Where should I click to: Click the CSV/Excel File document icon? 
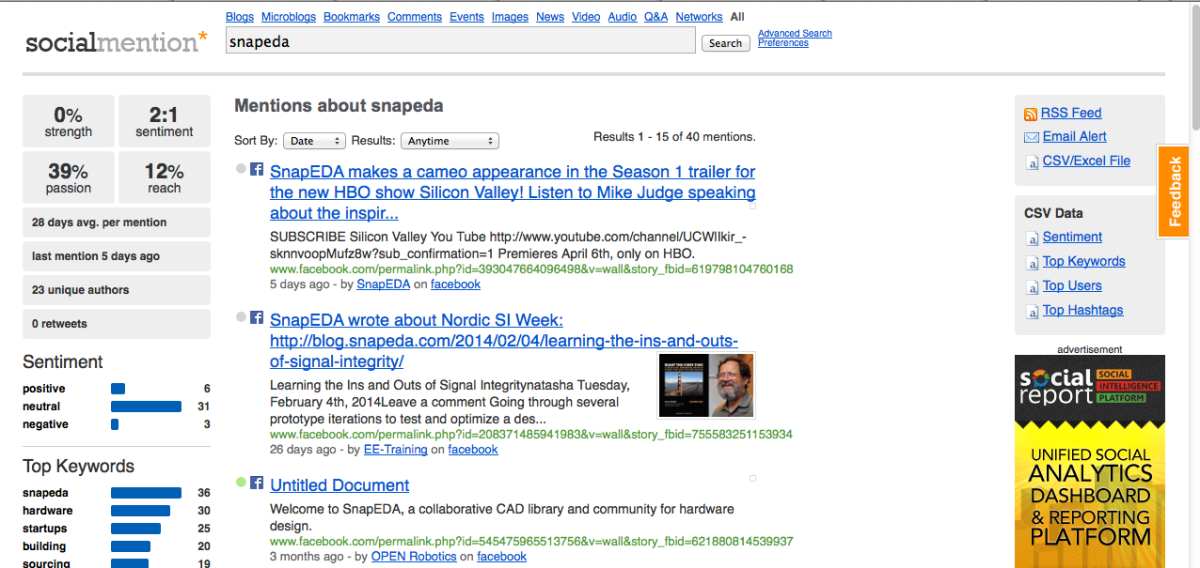1033,162
